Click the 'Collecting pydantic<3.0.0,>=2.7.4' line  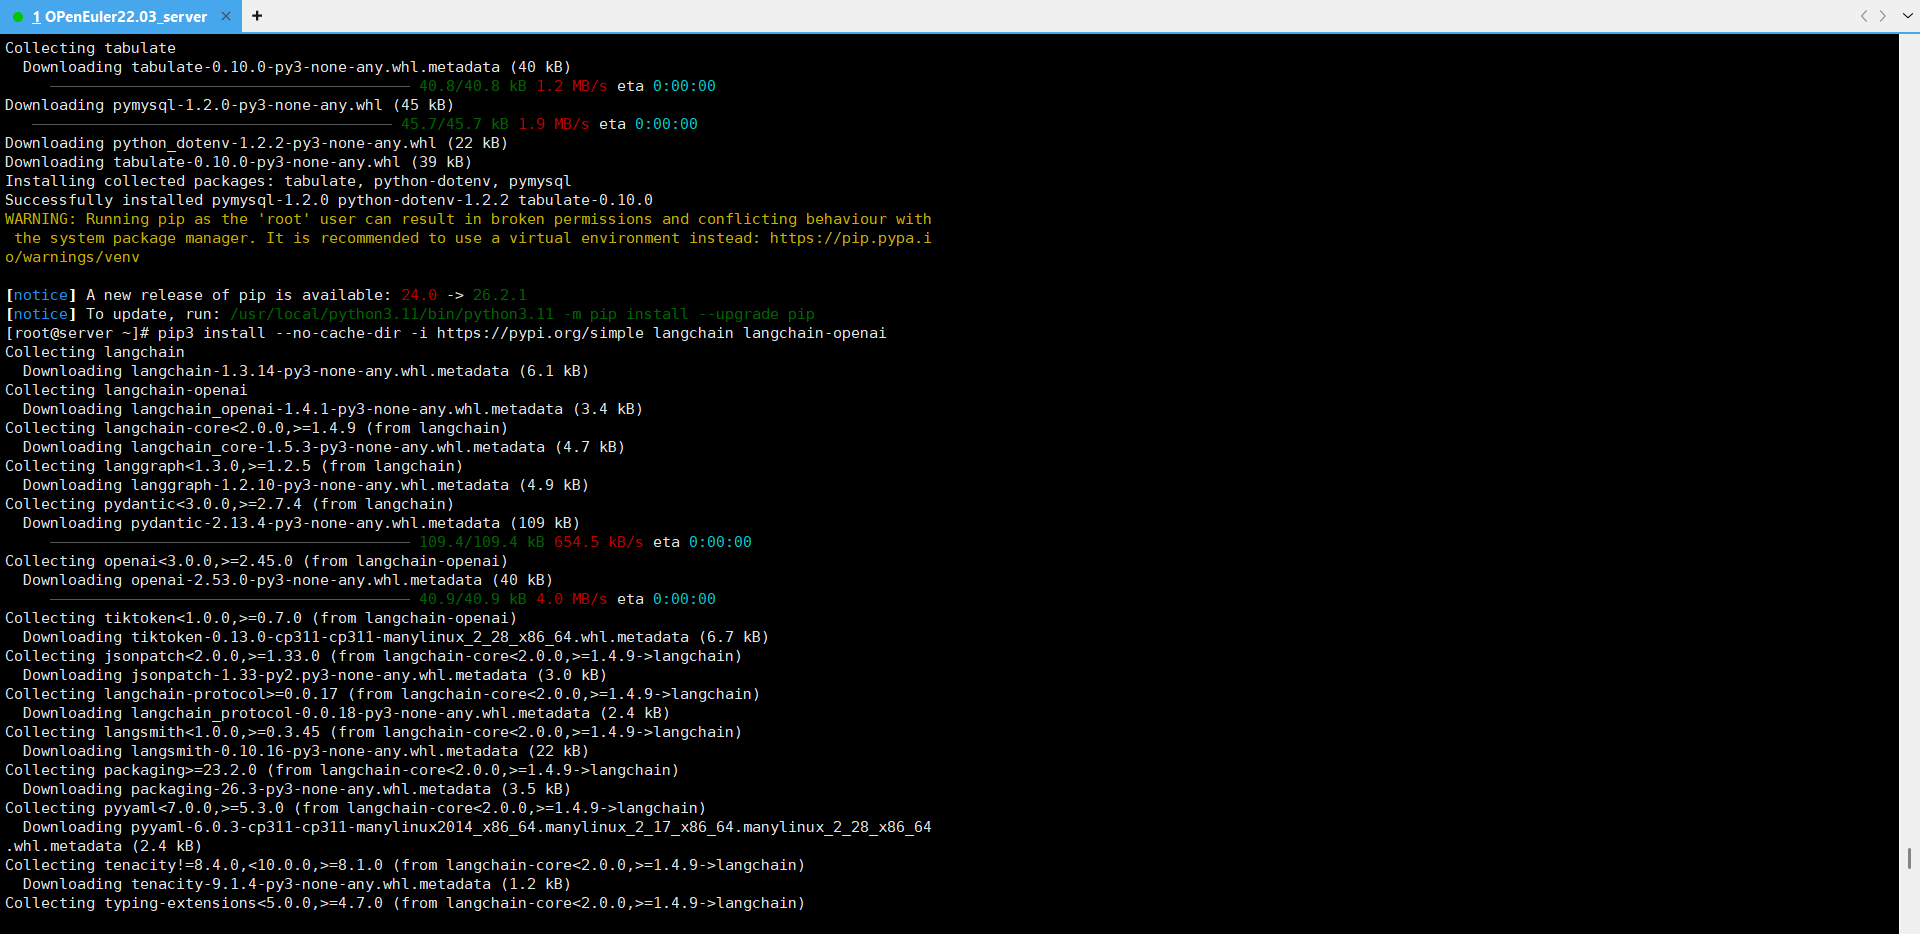[x=229, y=504]
